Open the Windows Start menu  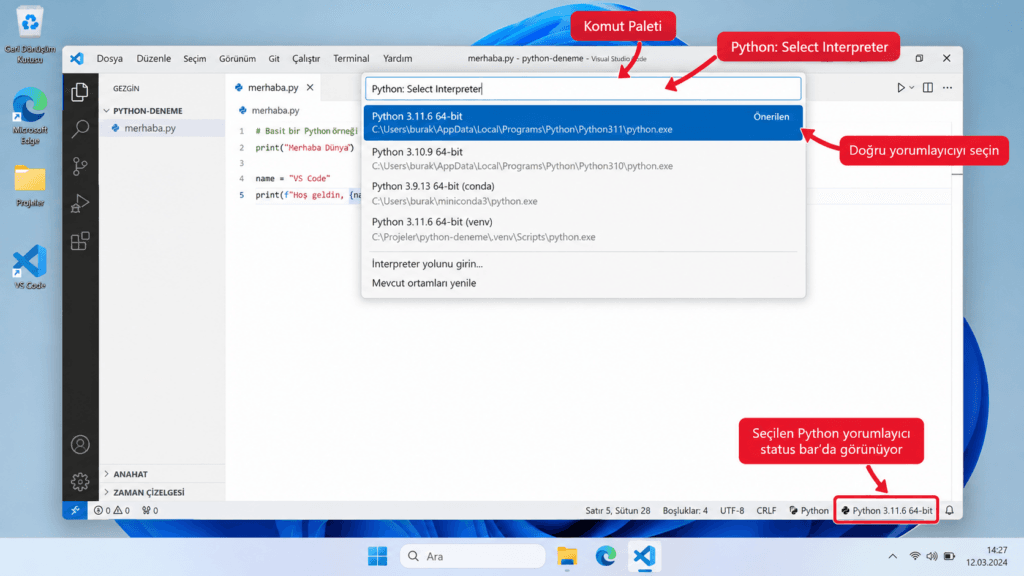click(377, 556)
